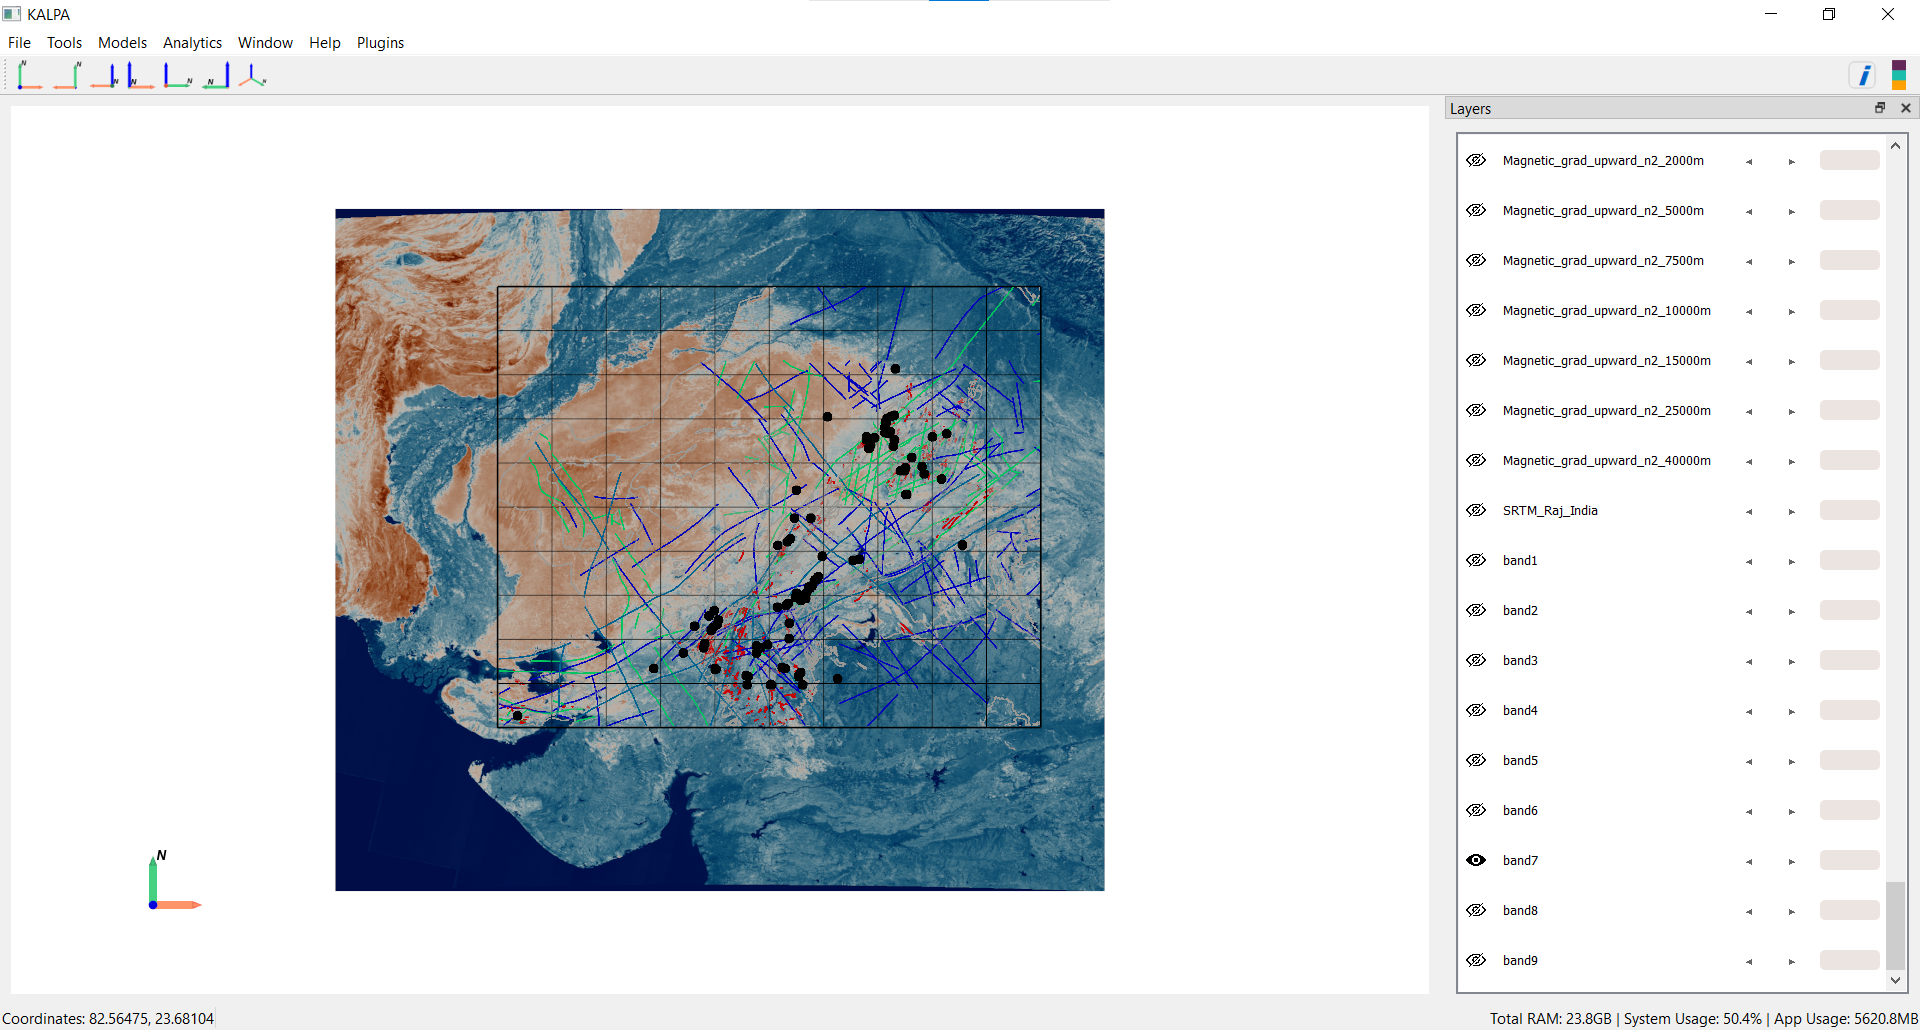This screenshot has height=1030, width=1920.
Task: Click the second view icon with orange left arrow
Action: [68, 76]
